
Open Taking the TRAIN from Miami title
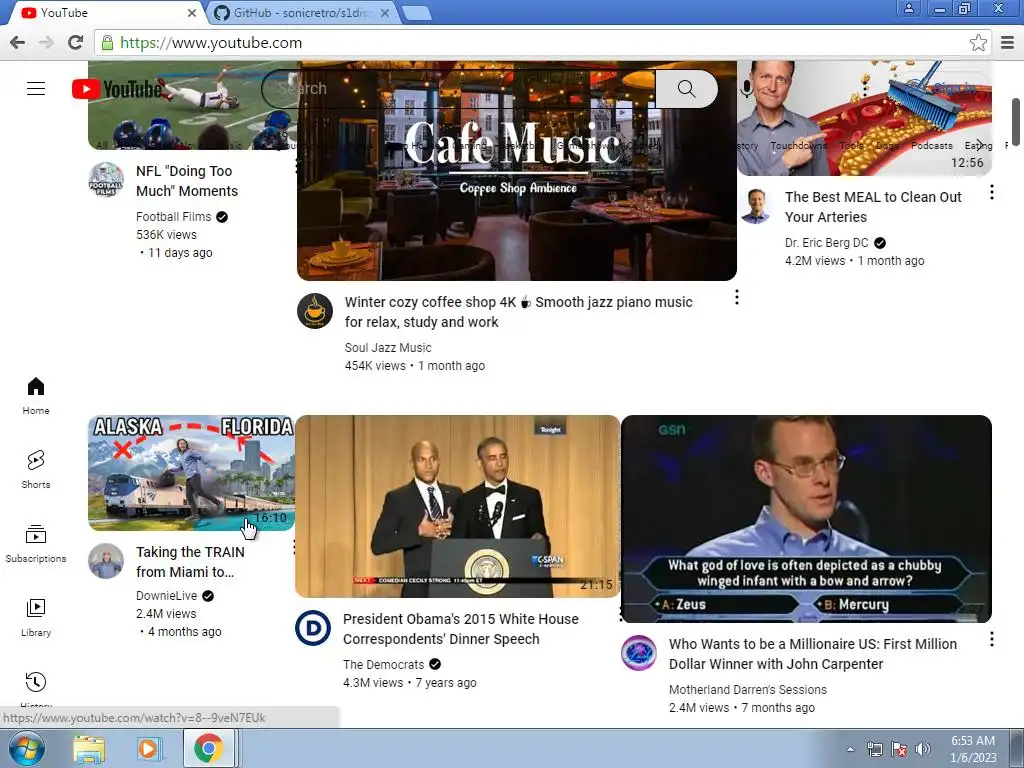point(190,562)
